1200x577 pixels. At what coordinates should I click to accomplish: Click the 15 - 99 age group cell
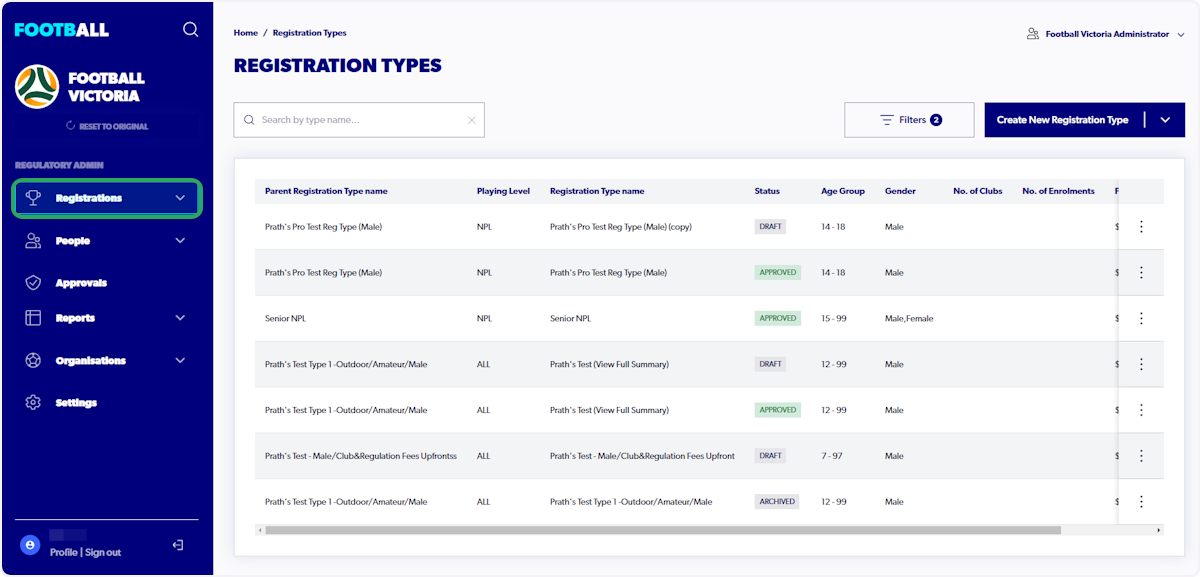pos(834,319)
